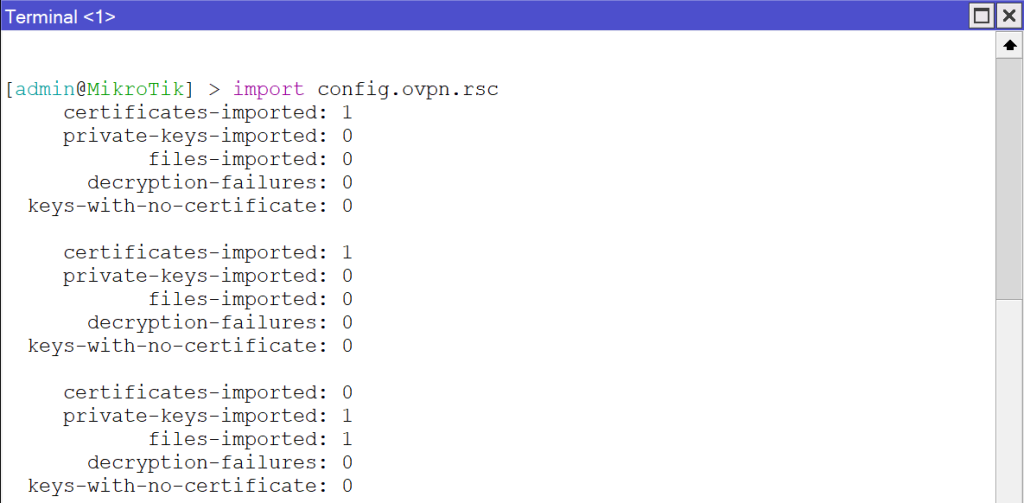
Task: Click first block's 'private-keys-imported: 0' line
Action: (208, 136)
